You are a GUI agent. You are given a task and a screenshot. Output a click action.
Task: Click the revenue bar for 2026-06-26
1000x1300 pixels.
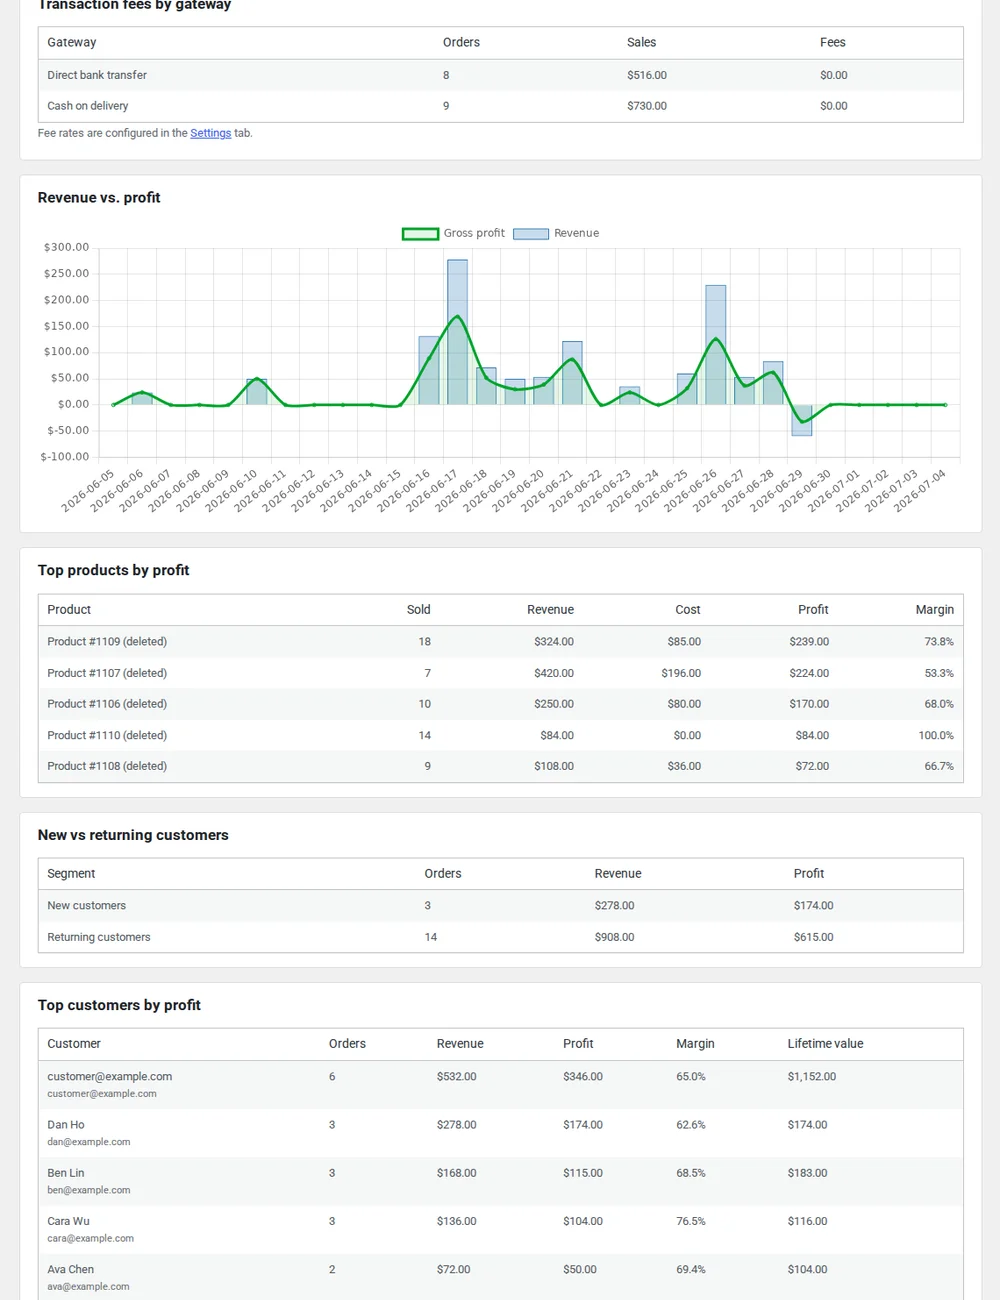715,345
